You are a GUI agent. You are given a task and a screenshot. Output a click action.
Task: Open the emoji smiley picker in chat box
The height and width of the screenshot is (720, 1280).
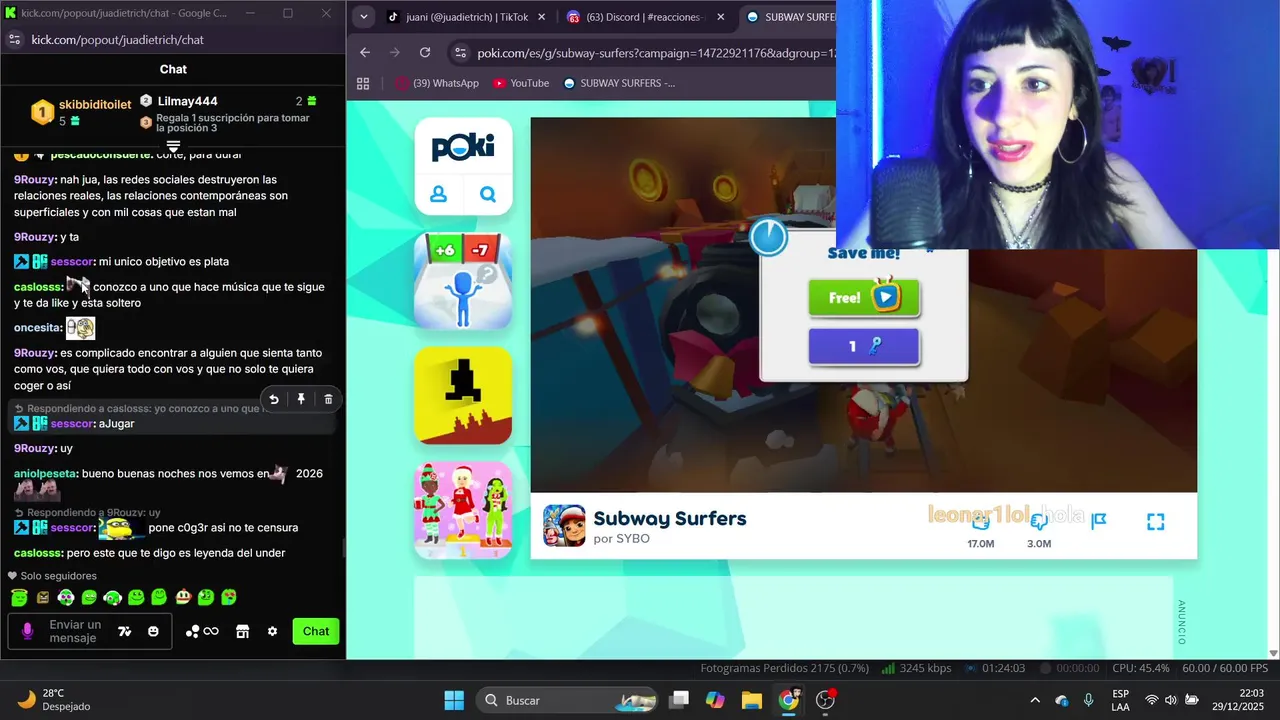click(x=153, y=631)
